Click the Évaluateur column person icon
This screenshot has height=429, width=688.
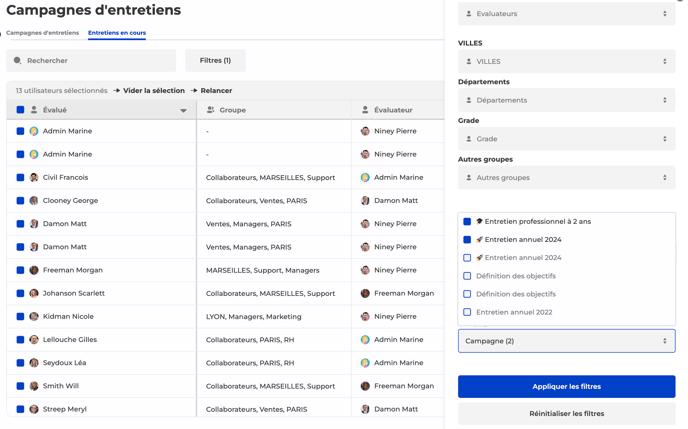(365, 110)
